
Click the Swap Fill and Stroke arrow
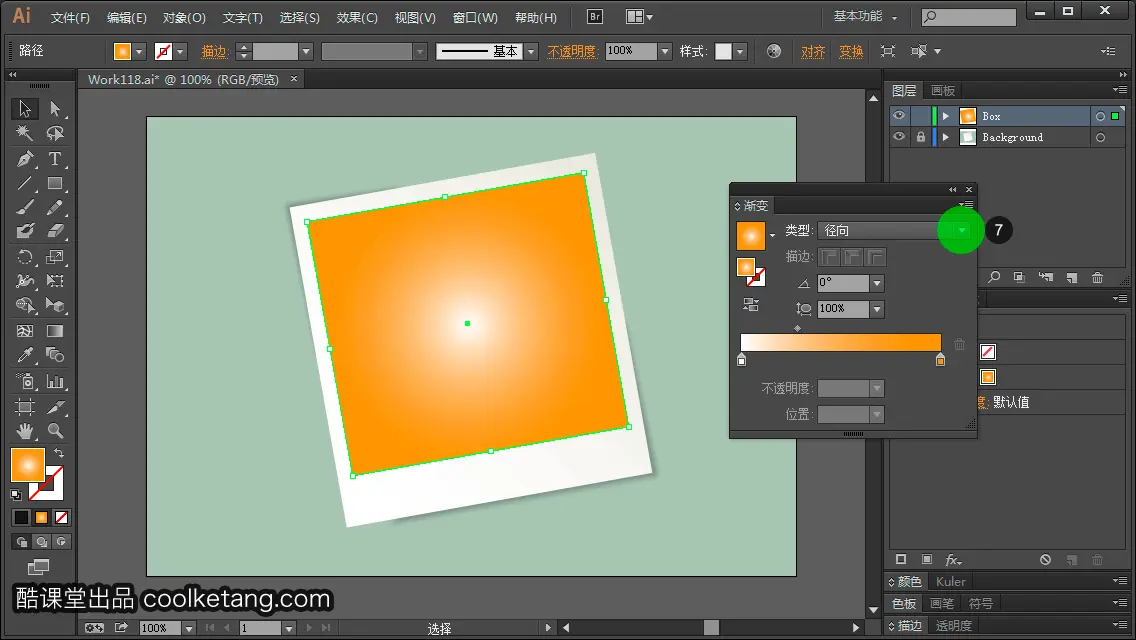tap(59, 453)
